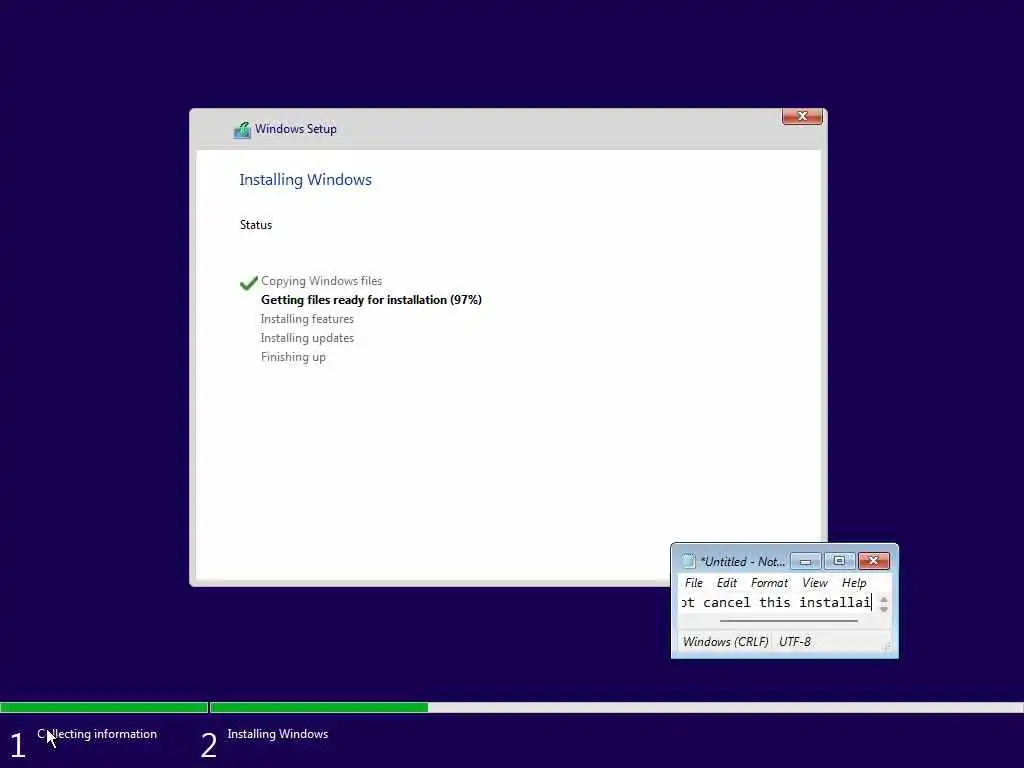Click the Notepad window resize grip
The height and width of the screenshot is (768, 1024).
coord(887,647)
